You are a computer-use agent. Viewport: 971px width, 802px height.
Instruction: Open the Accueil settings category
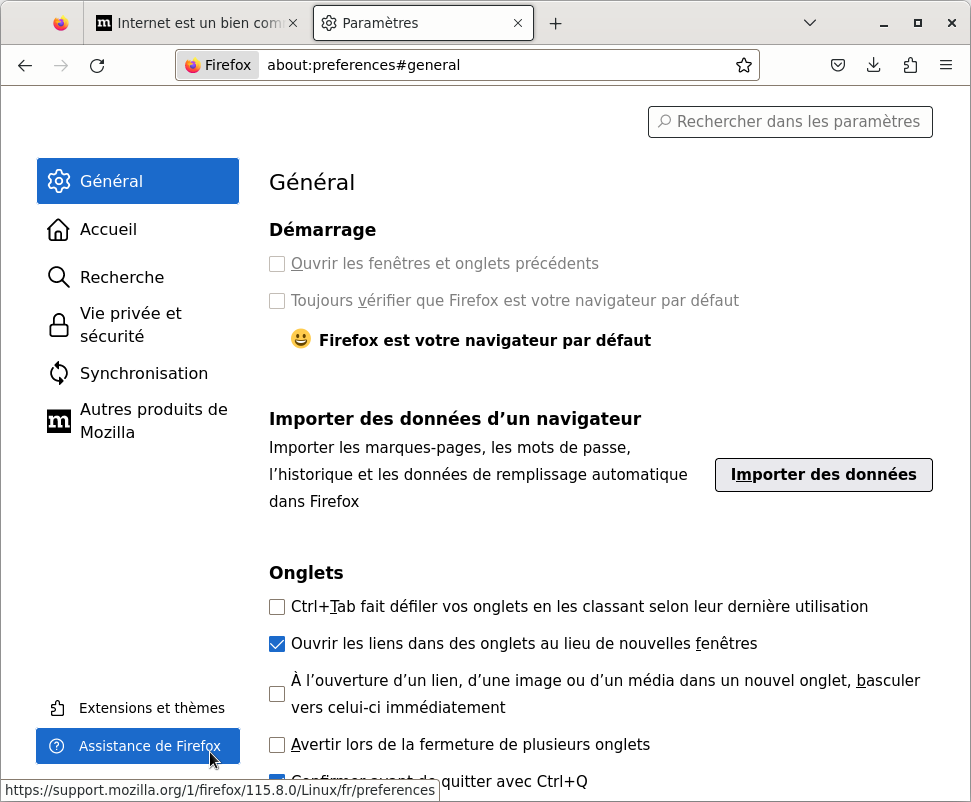pyautogui.click(x=137, y=229)
